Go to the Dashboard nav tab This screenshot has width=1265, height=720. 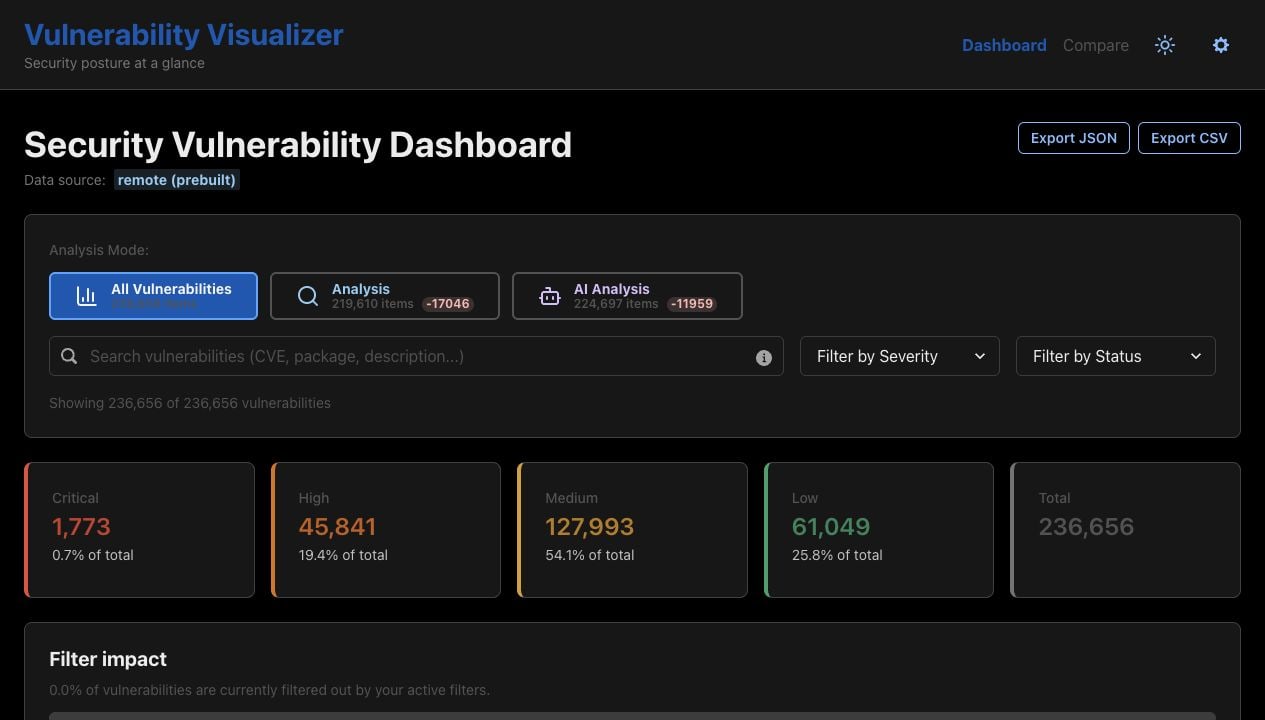point(1004,45)
